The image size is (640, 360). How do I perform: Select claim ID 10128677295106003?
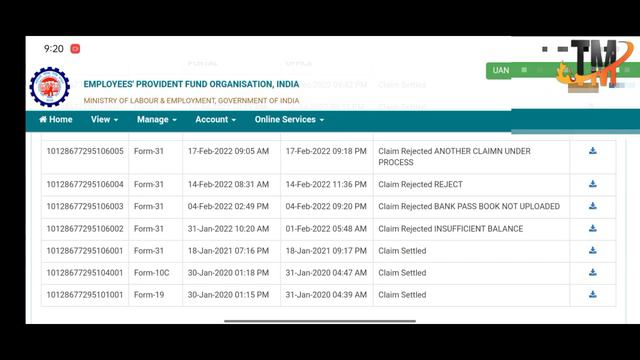[x=85, y=207]
